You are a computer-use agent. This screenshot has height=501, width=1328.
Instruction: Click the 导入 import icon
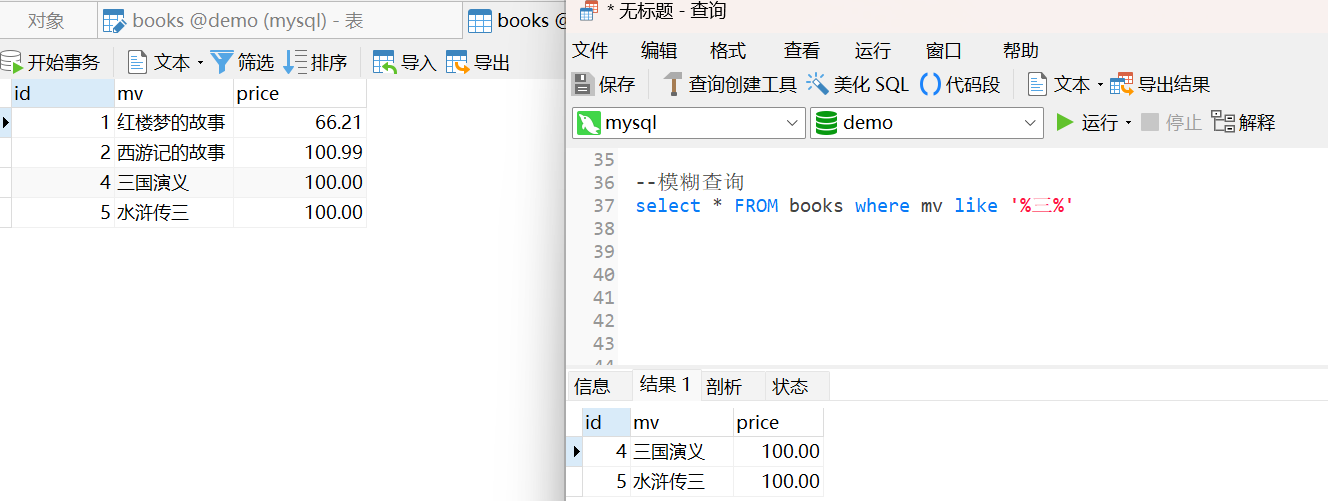tap(385, 62)
